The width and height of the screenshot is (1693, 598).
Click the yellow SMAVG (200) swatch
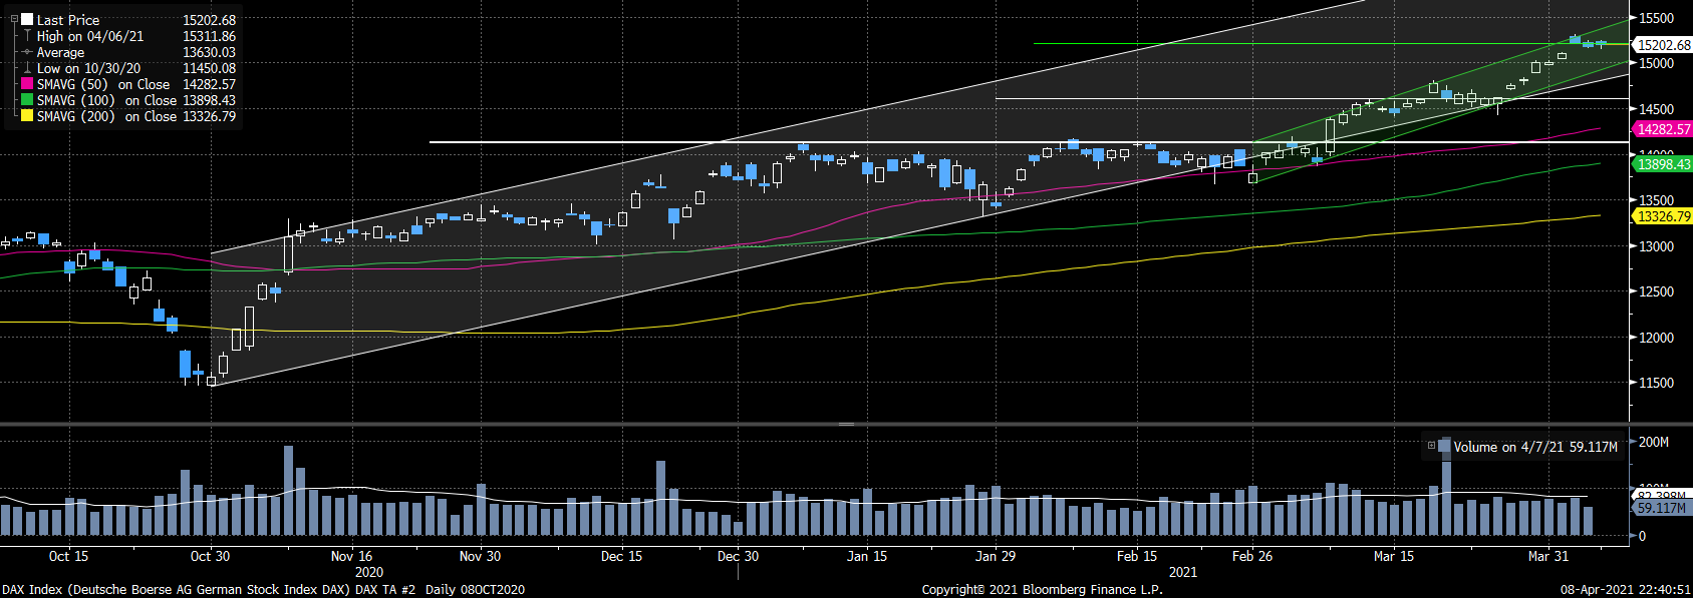coord(27,116)
